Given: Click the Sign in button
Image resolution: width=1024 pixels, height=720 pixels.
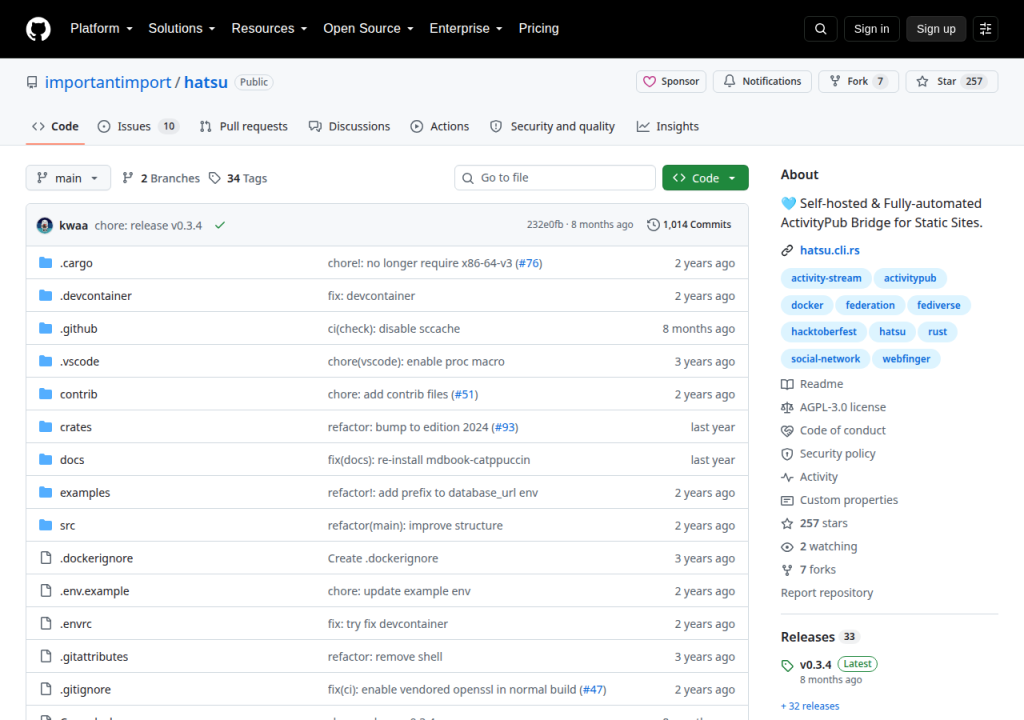Looking at the screenshot, I should pos(871,29).
